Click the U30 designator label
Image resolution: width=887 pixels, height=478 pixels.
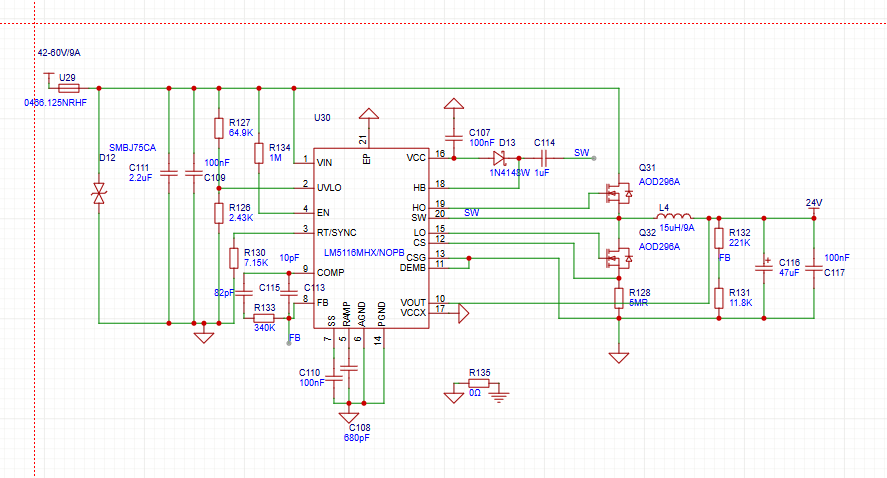coord(322,118)
